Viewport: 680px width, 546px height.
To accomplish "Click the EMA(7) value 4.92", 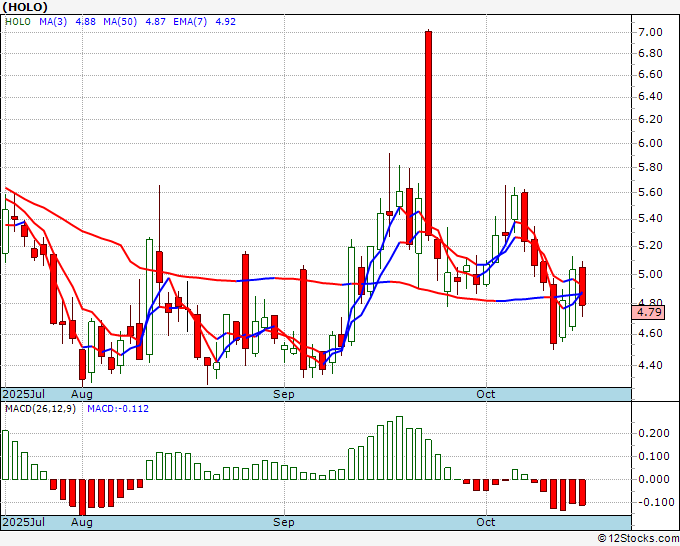I will [x=226, y=22].
